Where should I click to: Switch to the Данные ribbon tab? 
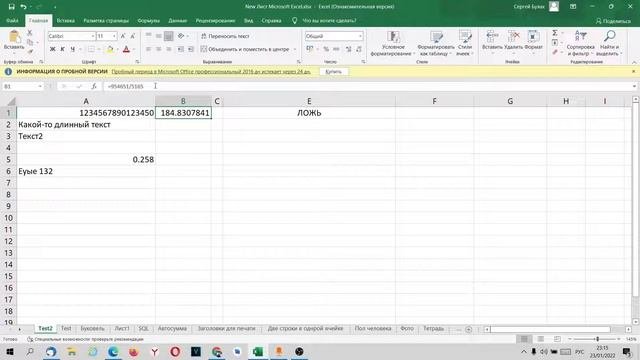pyautogui.click(x=178, y=20)
